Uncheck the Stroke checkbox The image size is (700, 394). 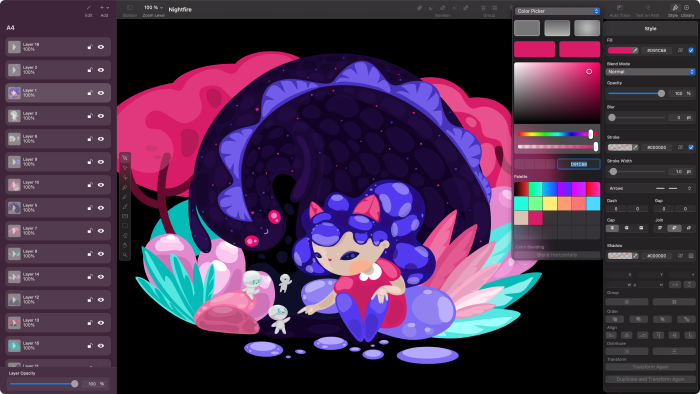(x=691, y=147)
